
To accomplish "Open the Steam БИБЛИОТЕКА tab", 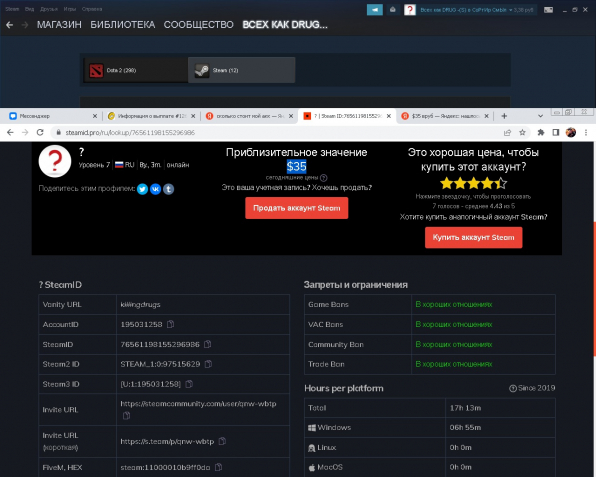I will point(122,25).
